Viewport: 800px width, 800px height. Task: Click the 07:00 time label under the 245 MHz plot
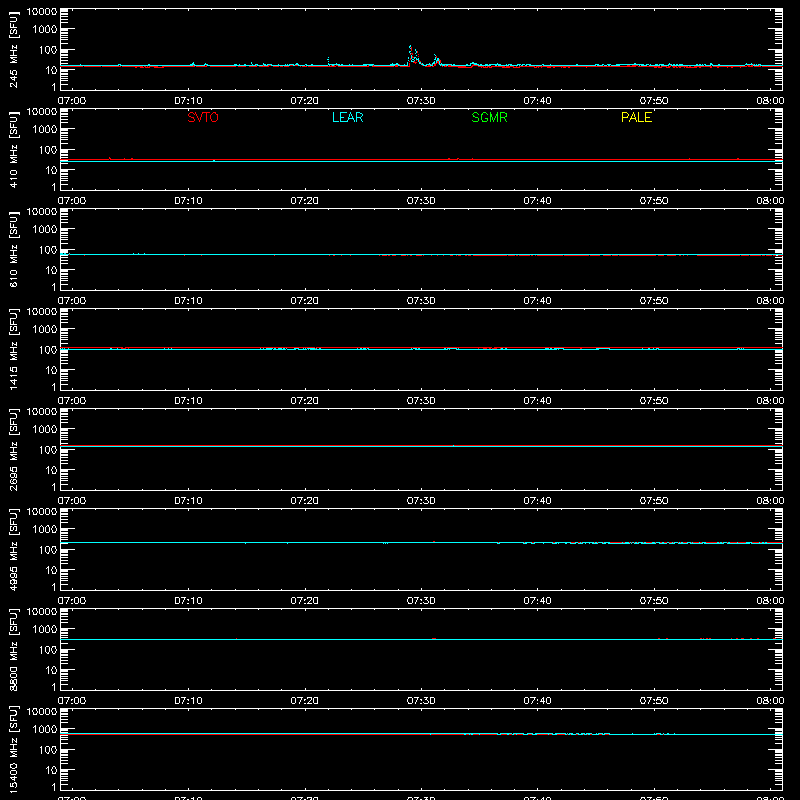(x=72, y=101)
